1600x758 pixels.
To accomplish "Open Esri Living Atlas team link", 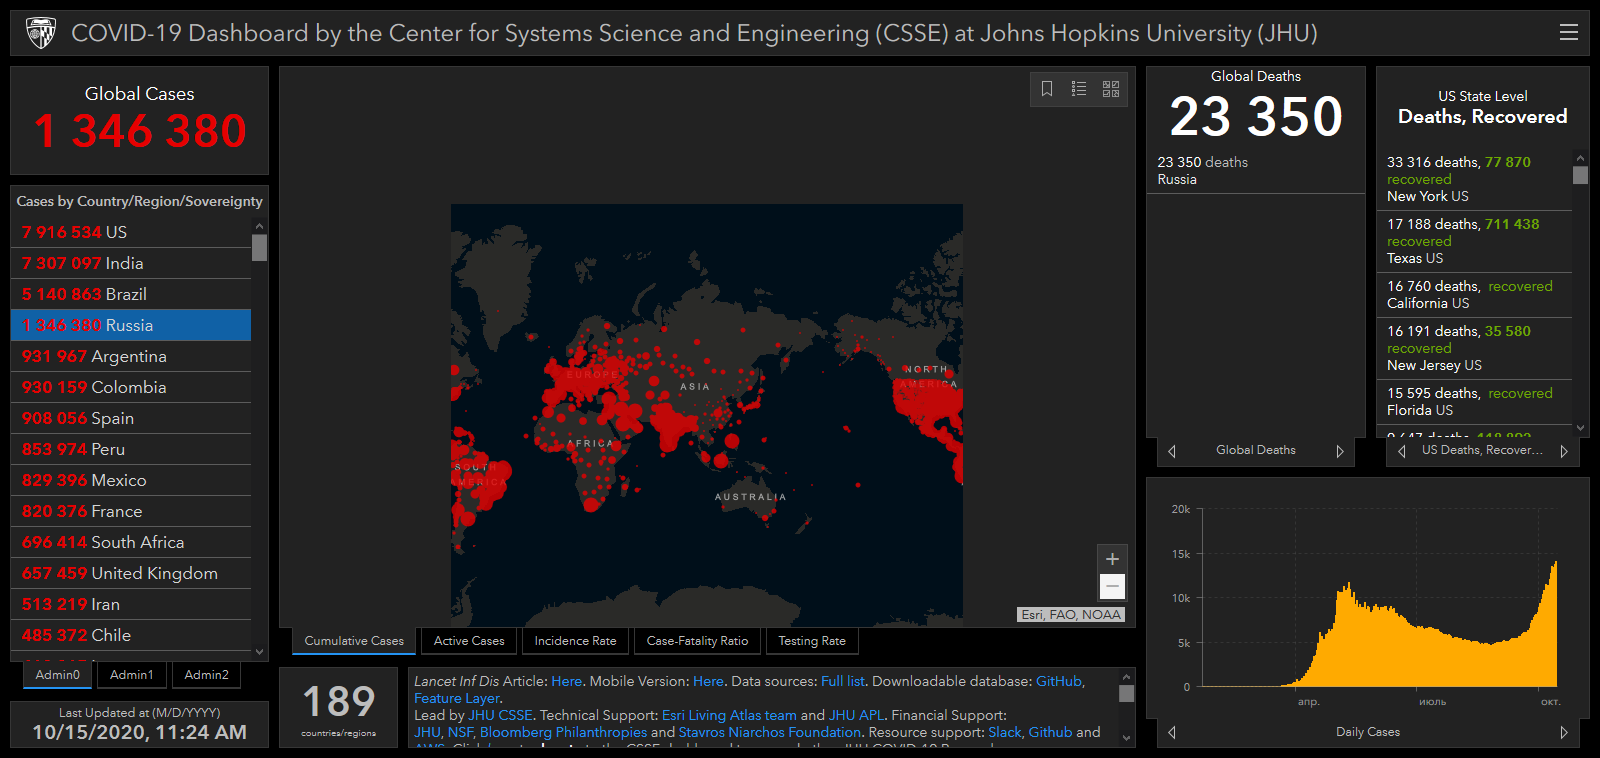I will (x=729, y=715).
